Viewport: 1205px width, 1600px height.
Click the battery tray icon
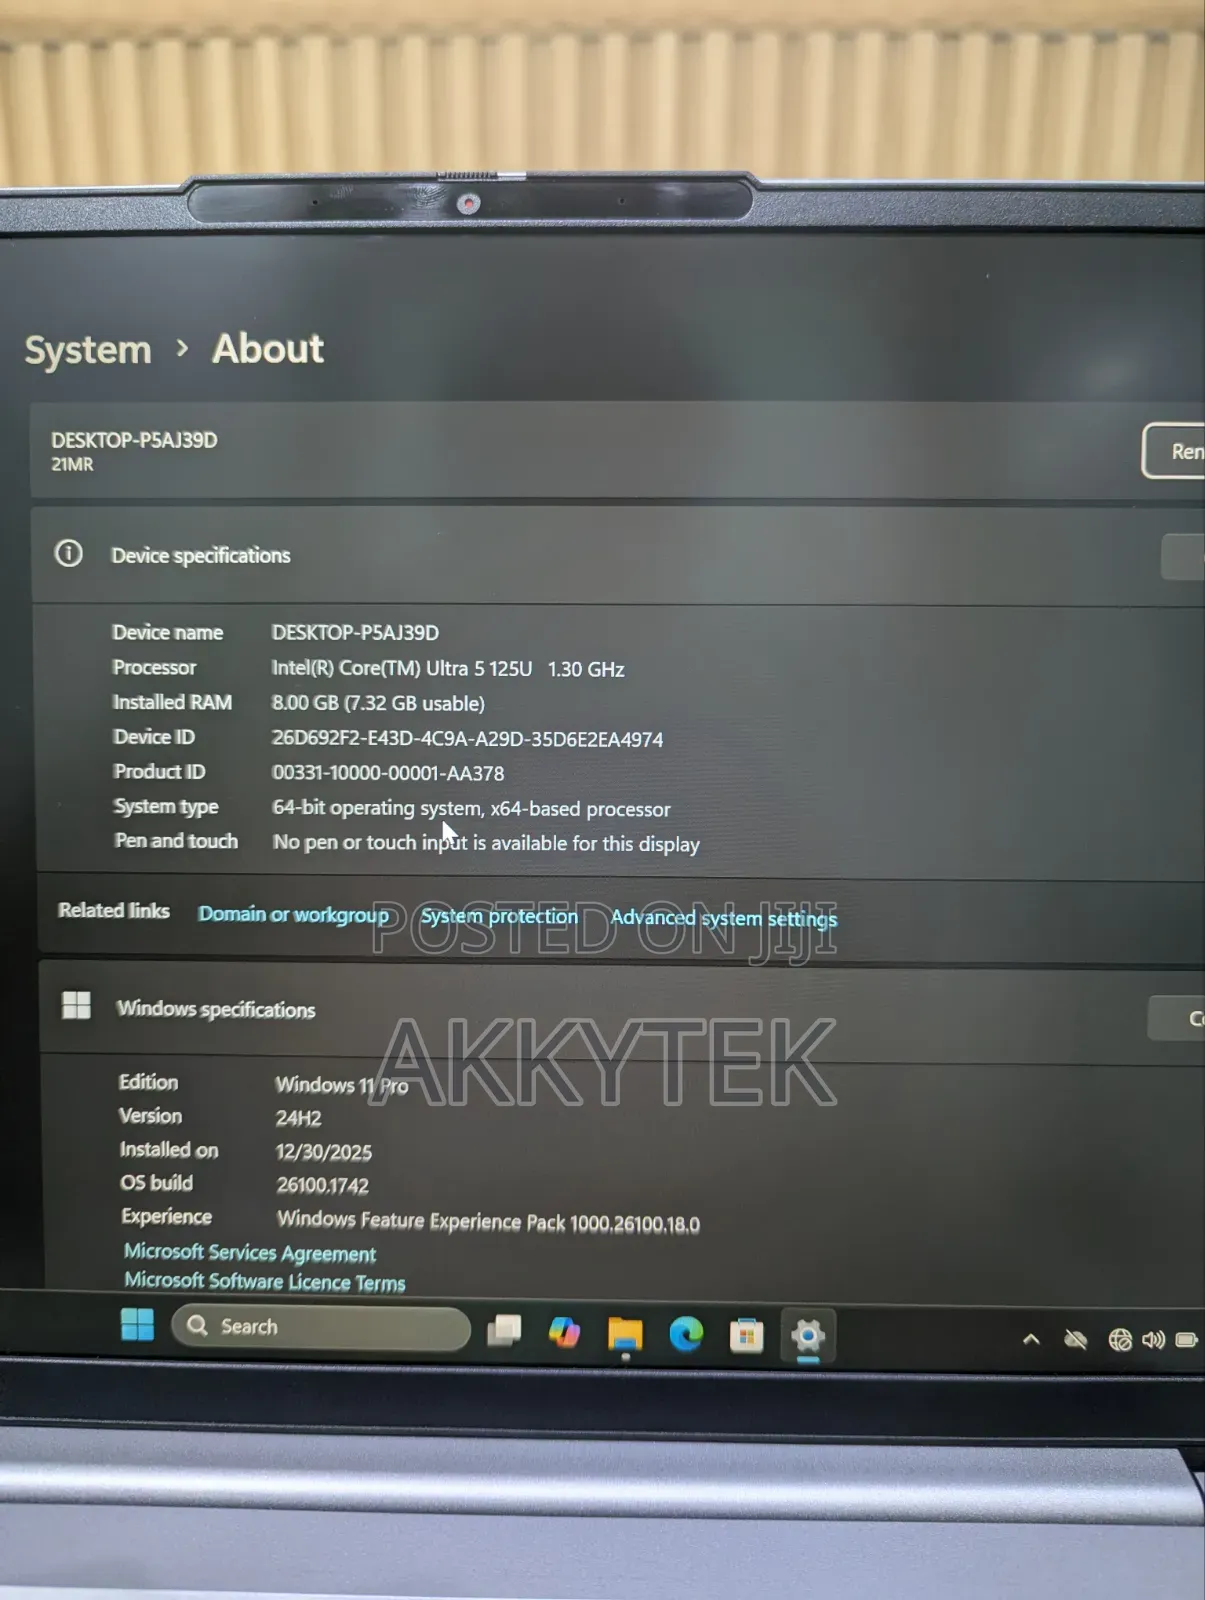coord(1187,1340)
